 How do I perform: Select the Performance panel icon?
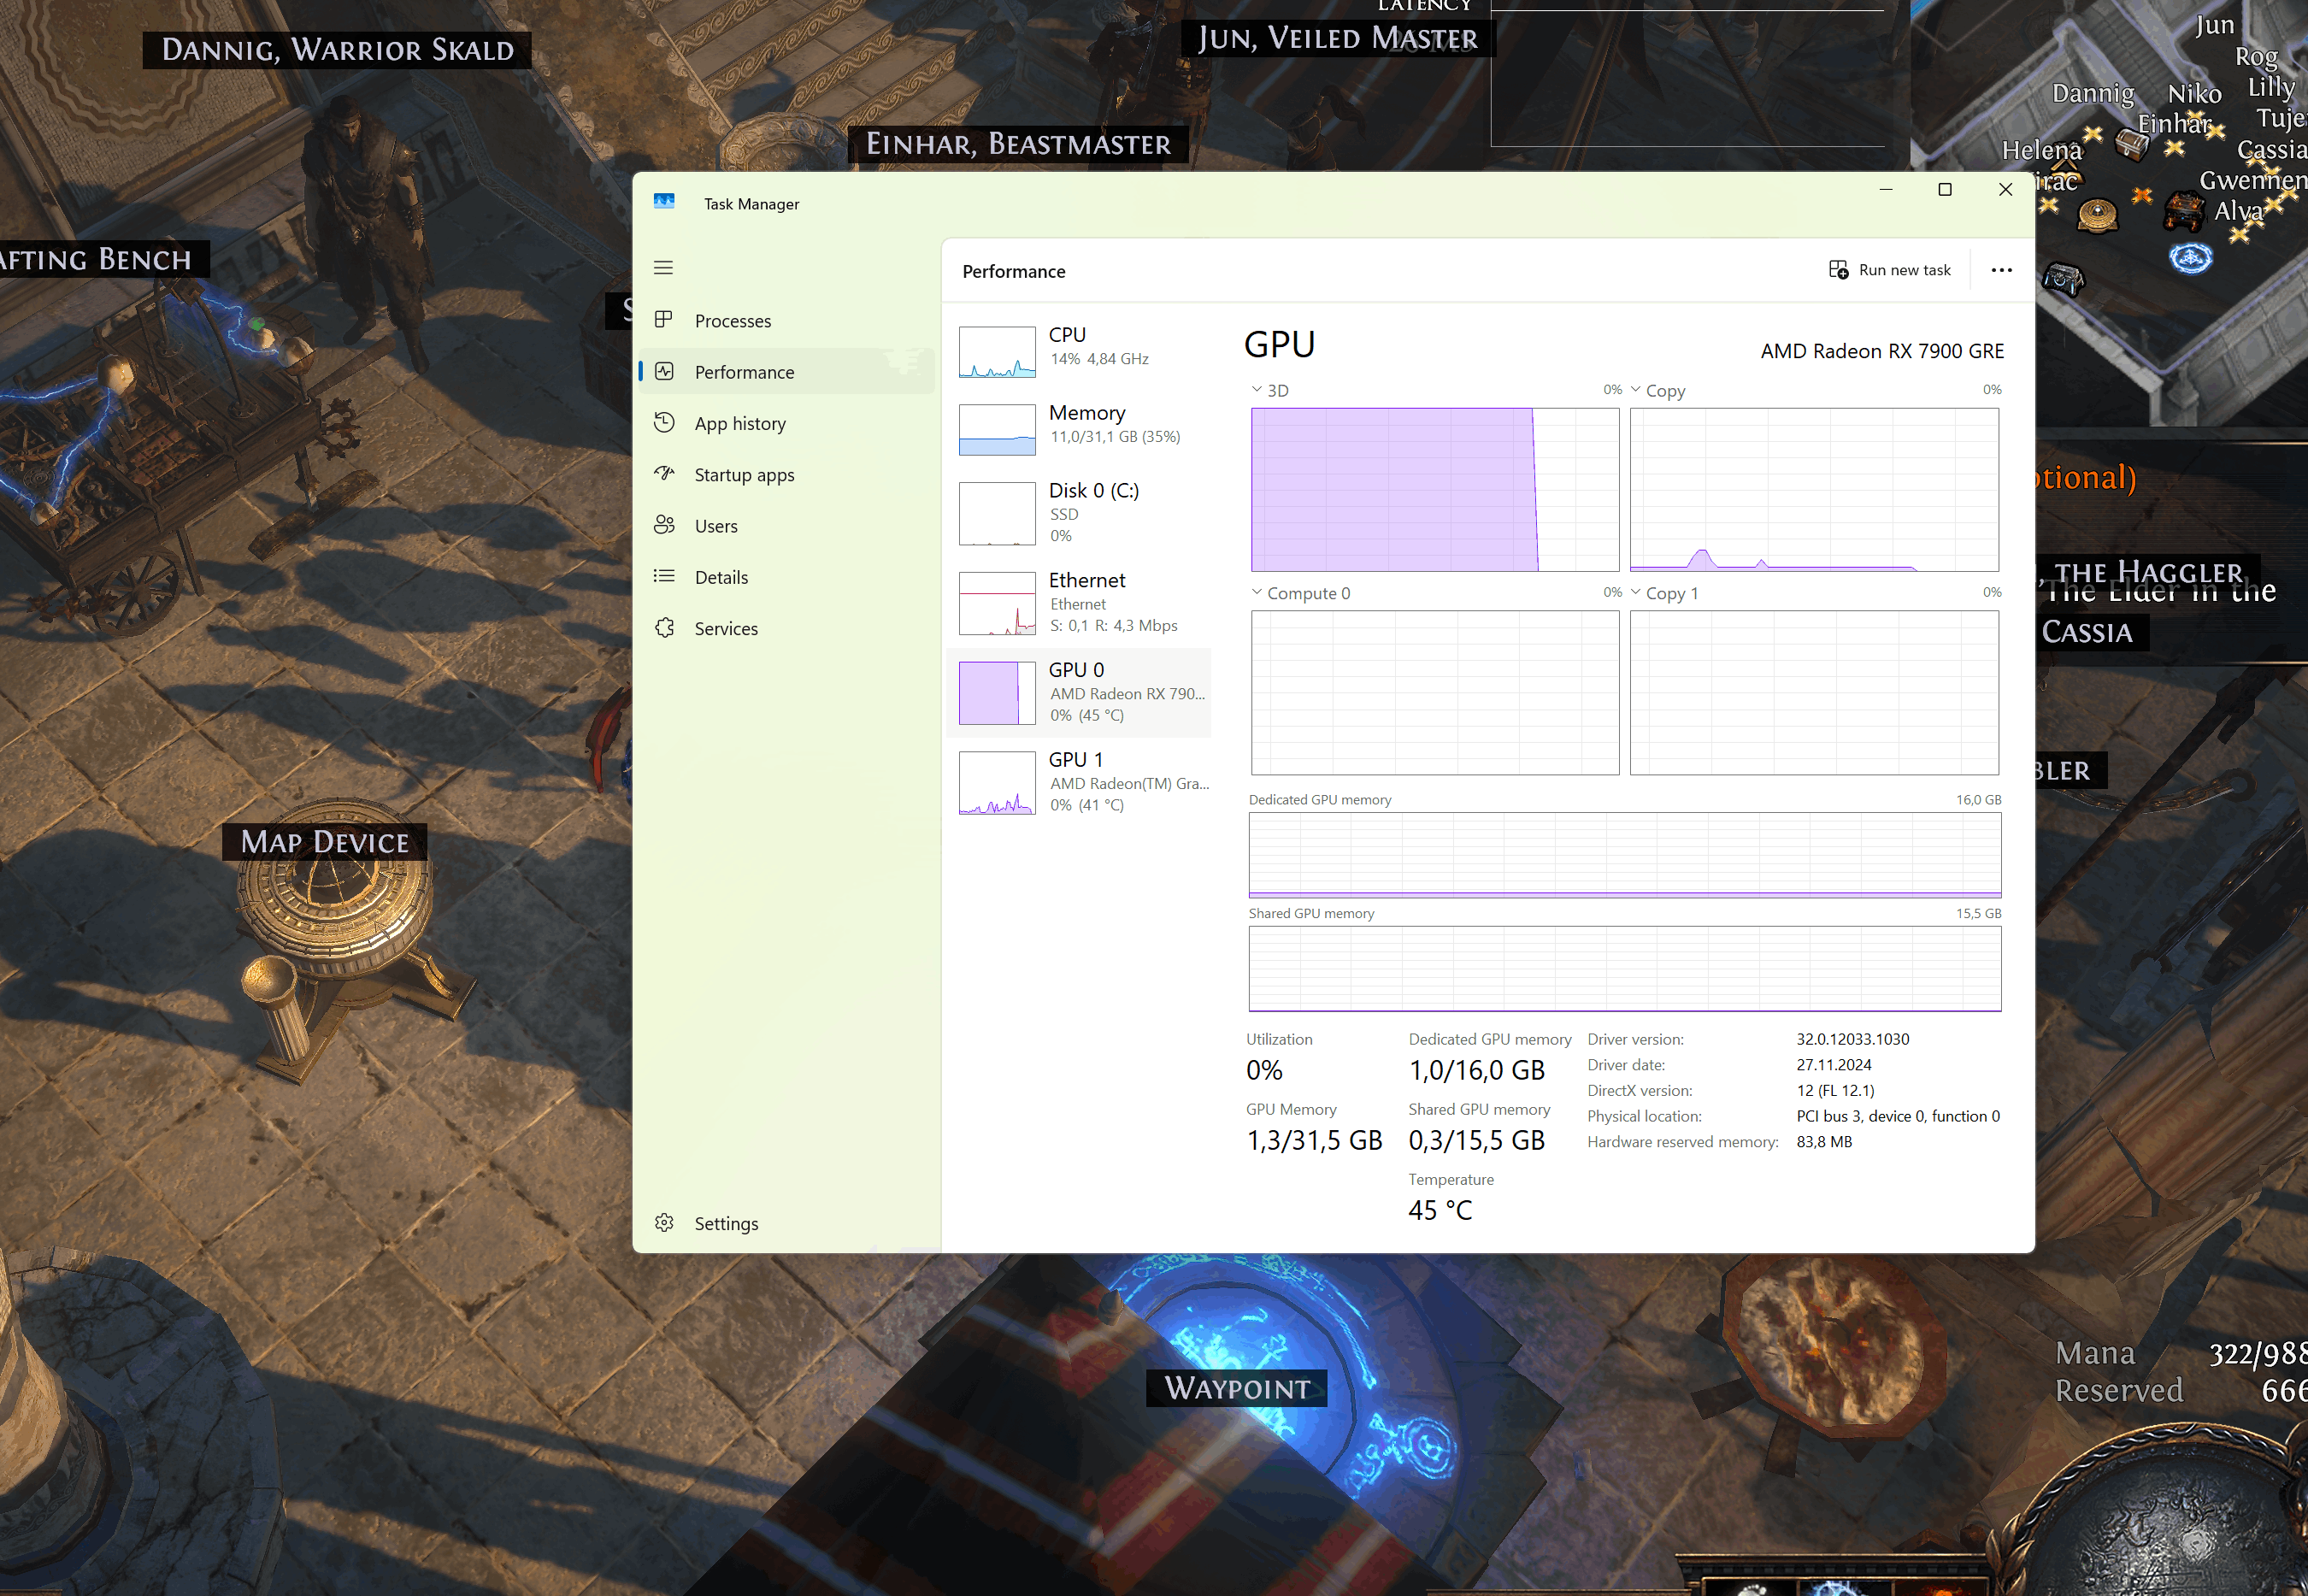pyautogui.click(x=664, y=371)
